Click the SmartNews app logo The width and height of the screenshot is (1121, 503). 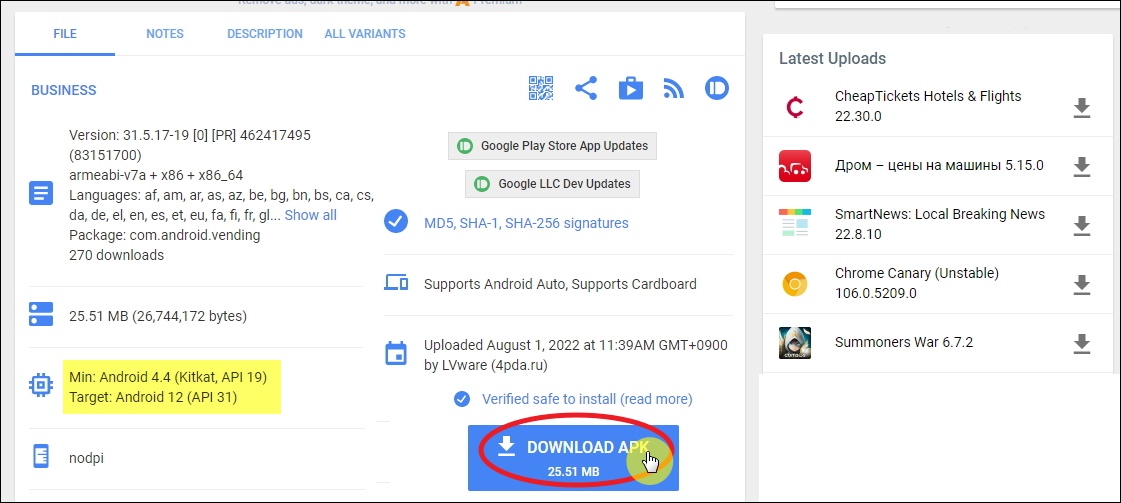[x=794, y=224]
